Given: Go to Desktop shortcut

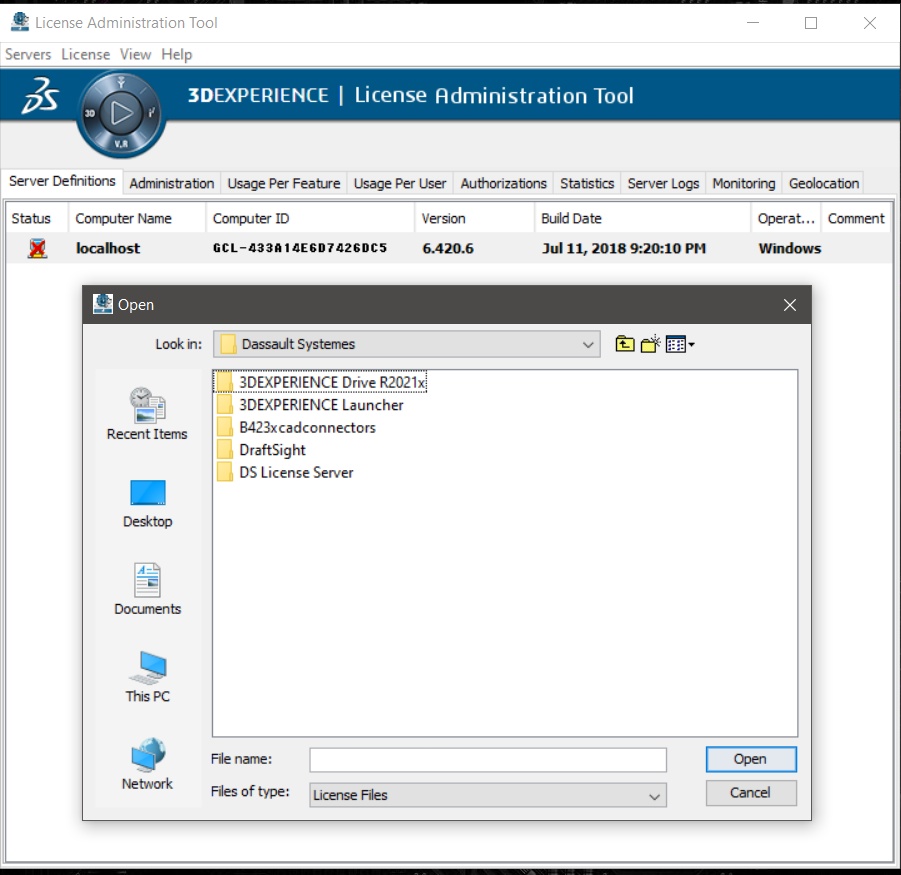Looking at the screenshot, I should (147, 503).
